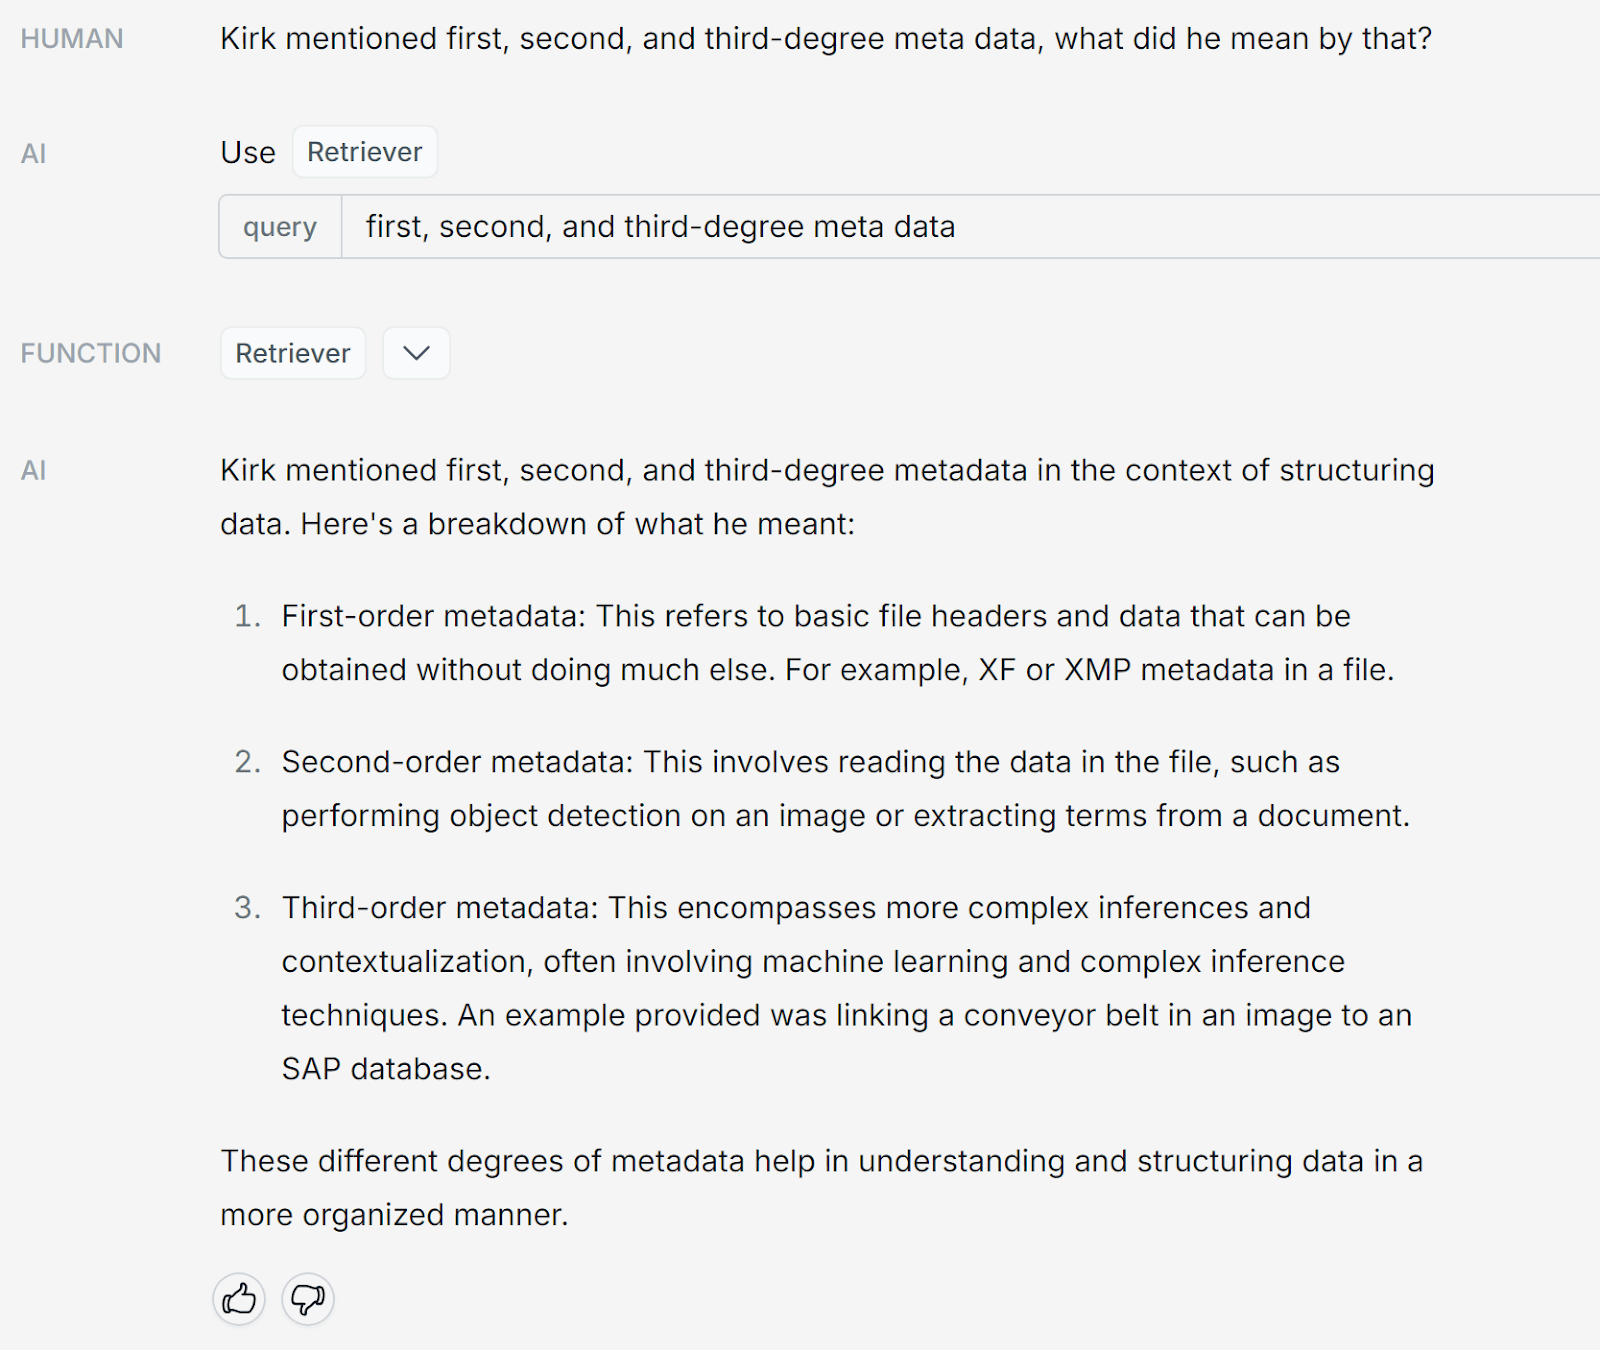Click the Retriever chip in FUNCTION row
The image size is (1600, 1350).
(x=292, y=353)
